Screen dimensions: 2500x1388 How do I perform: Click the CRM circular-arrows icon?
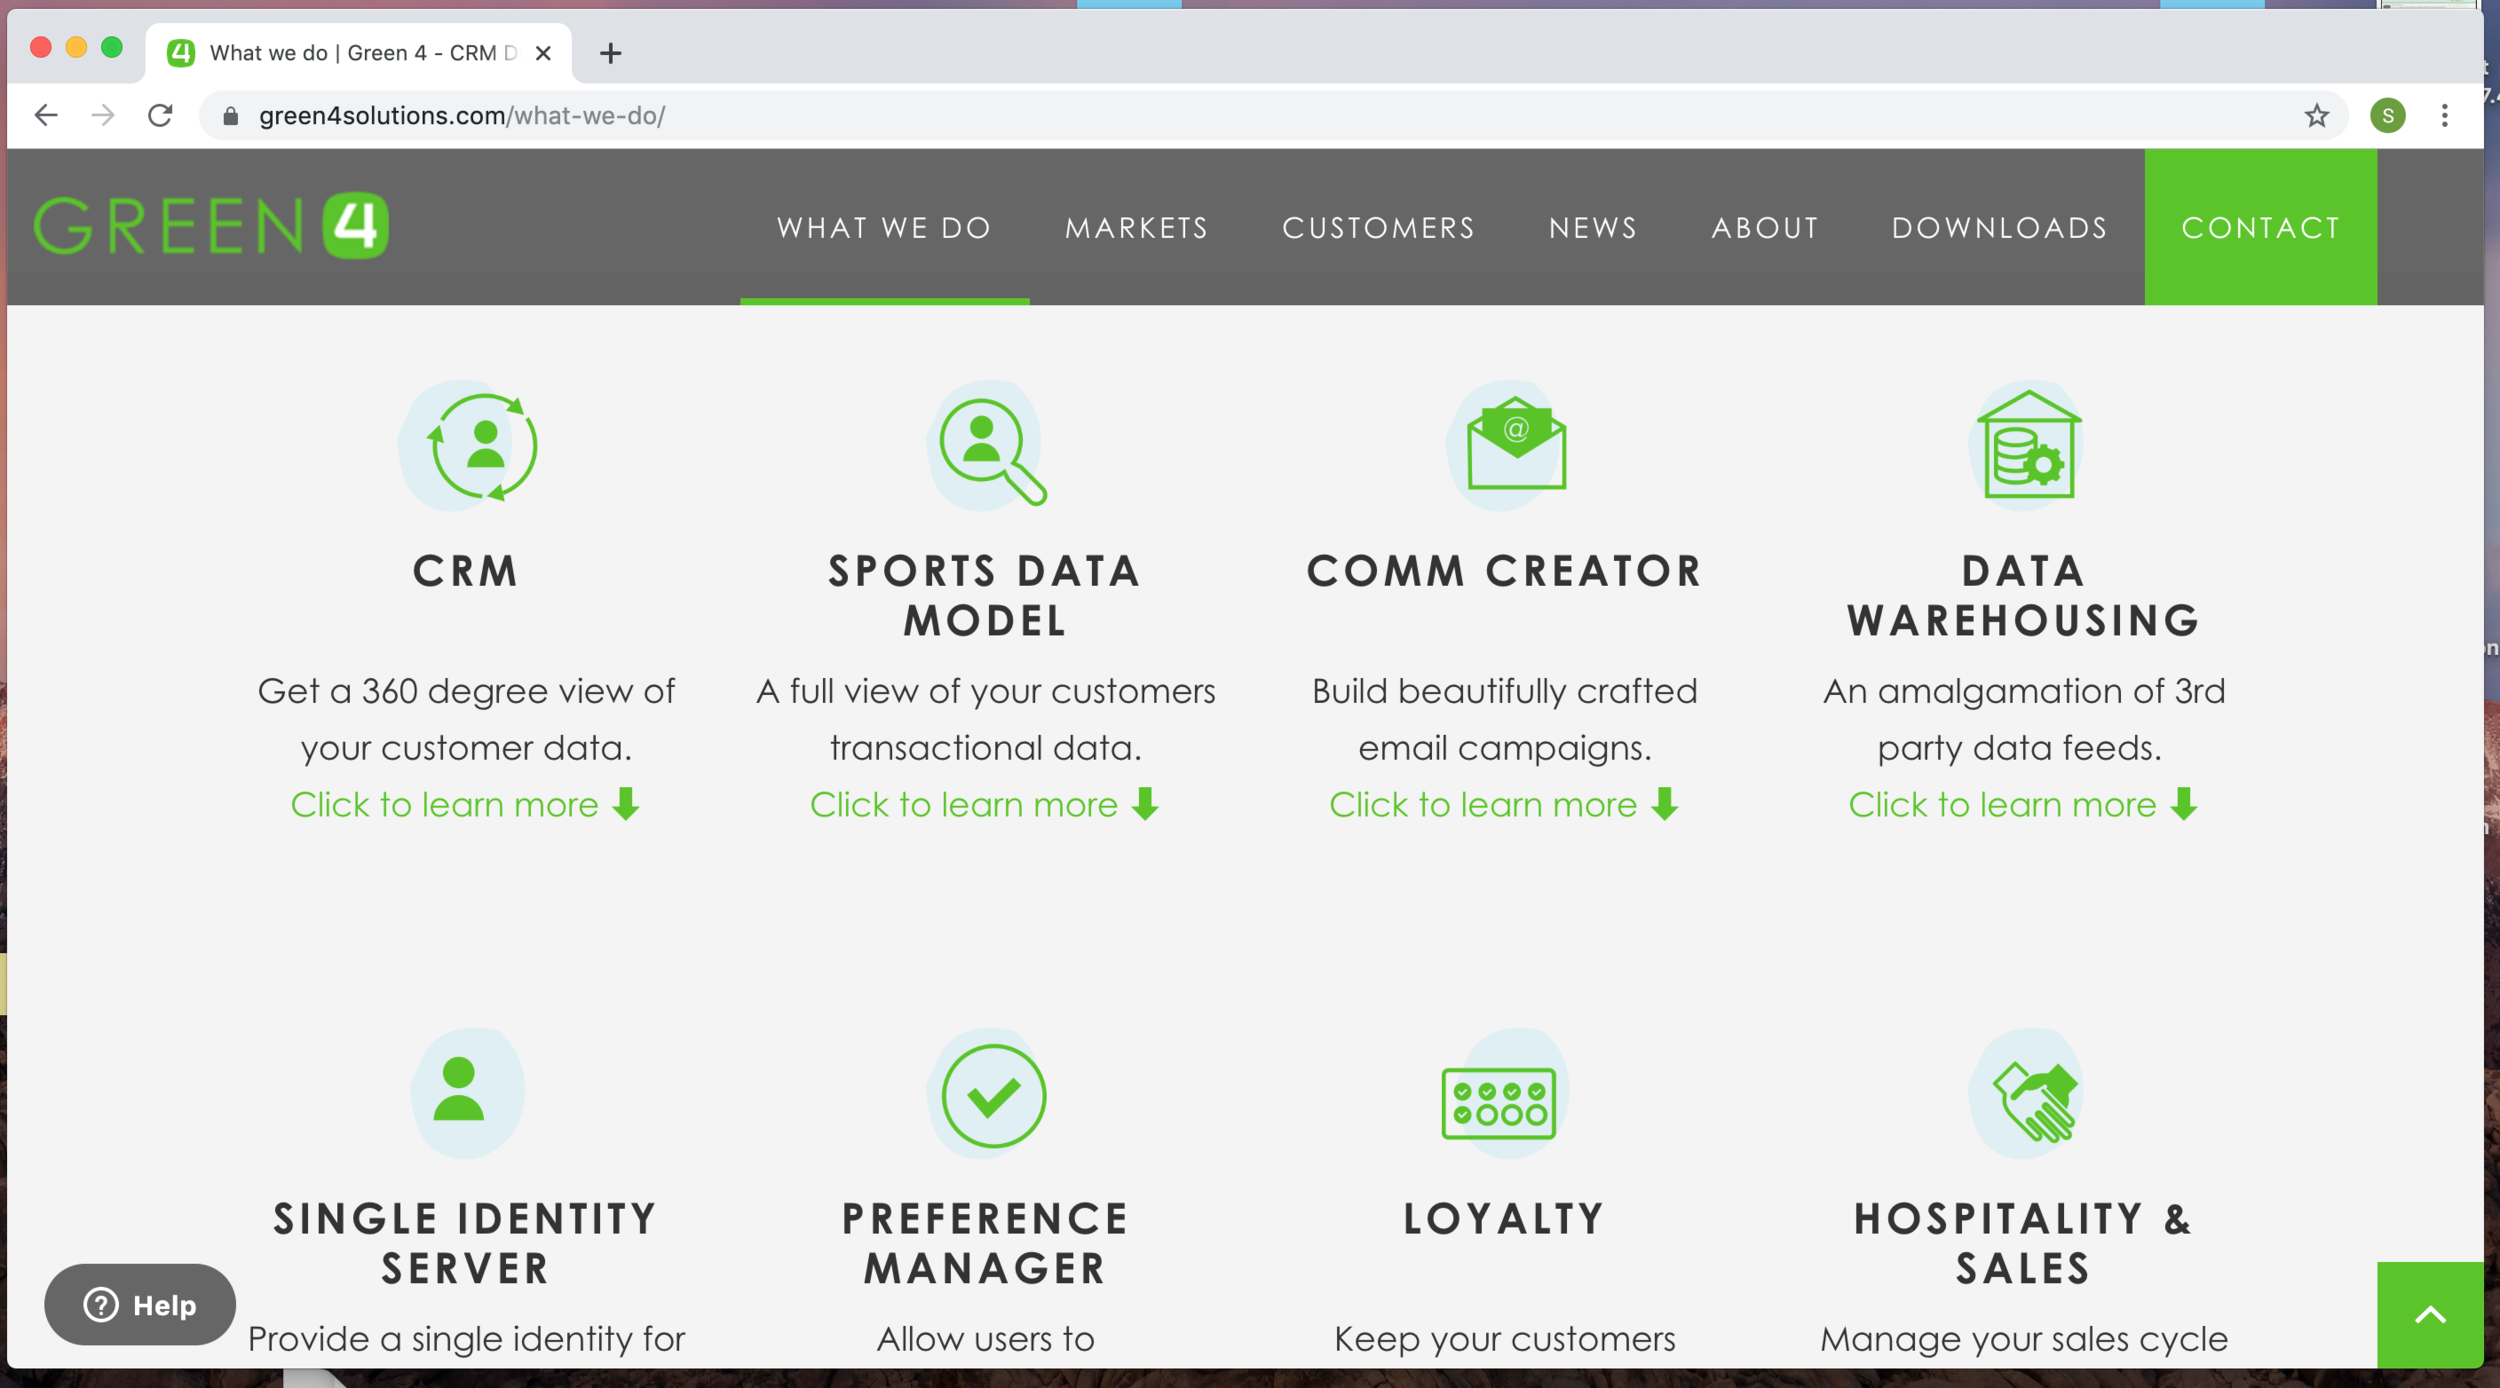coord(484,446)
